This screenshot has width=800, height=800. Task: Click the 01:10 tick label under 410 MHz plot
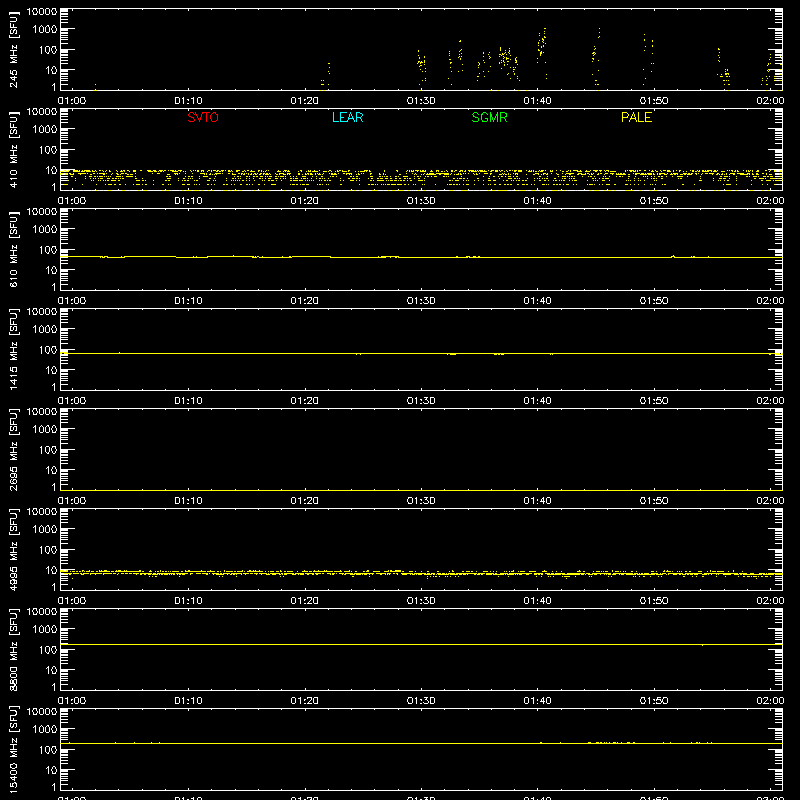[188, 201]
